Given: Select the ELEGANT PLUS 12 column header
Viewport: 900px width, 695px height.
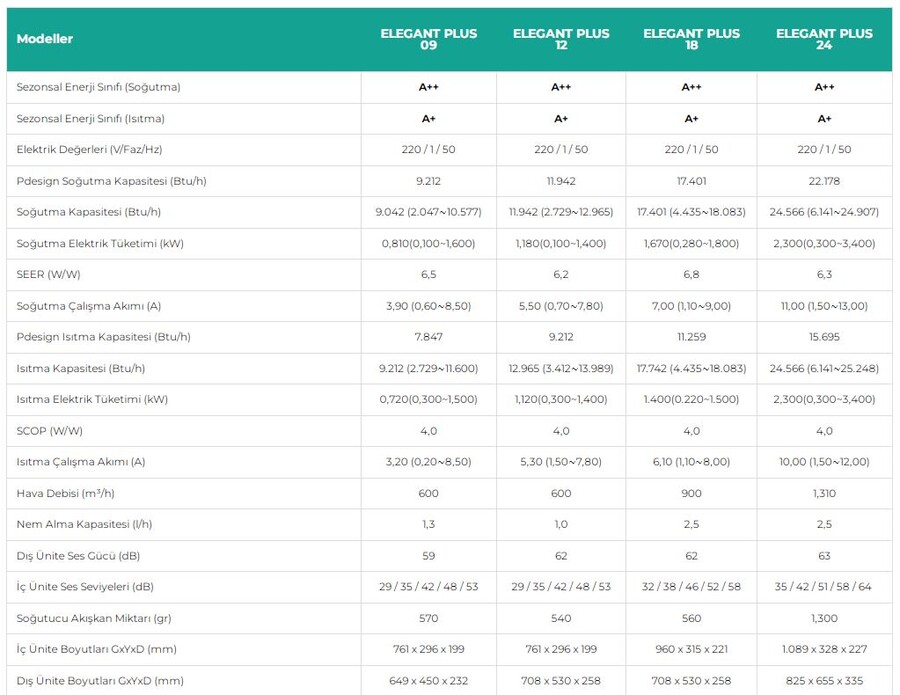Looking at the screenshot, I should (561, 39).
